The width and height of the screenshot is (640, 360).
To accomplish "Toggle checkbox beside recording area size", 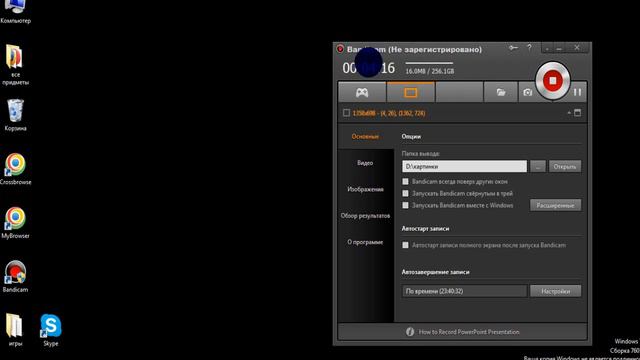I will (x=346, y=113).
